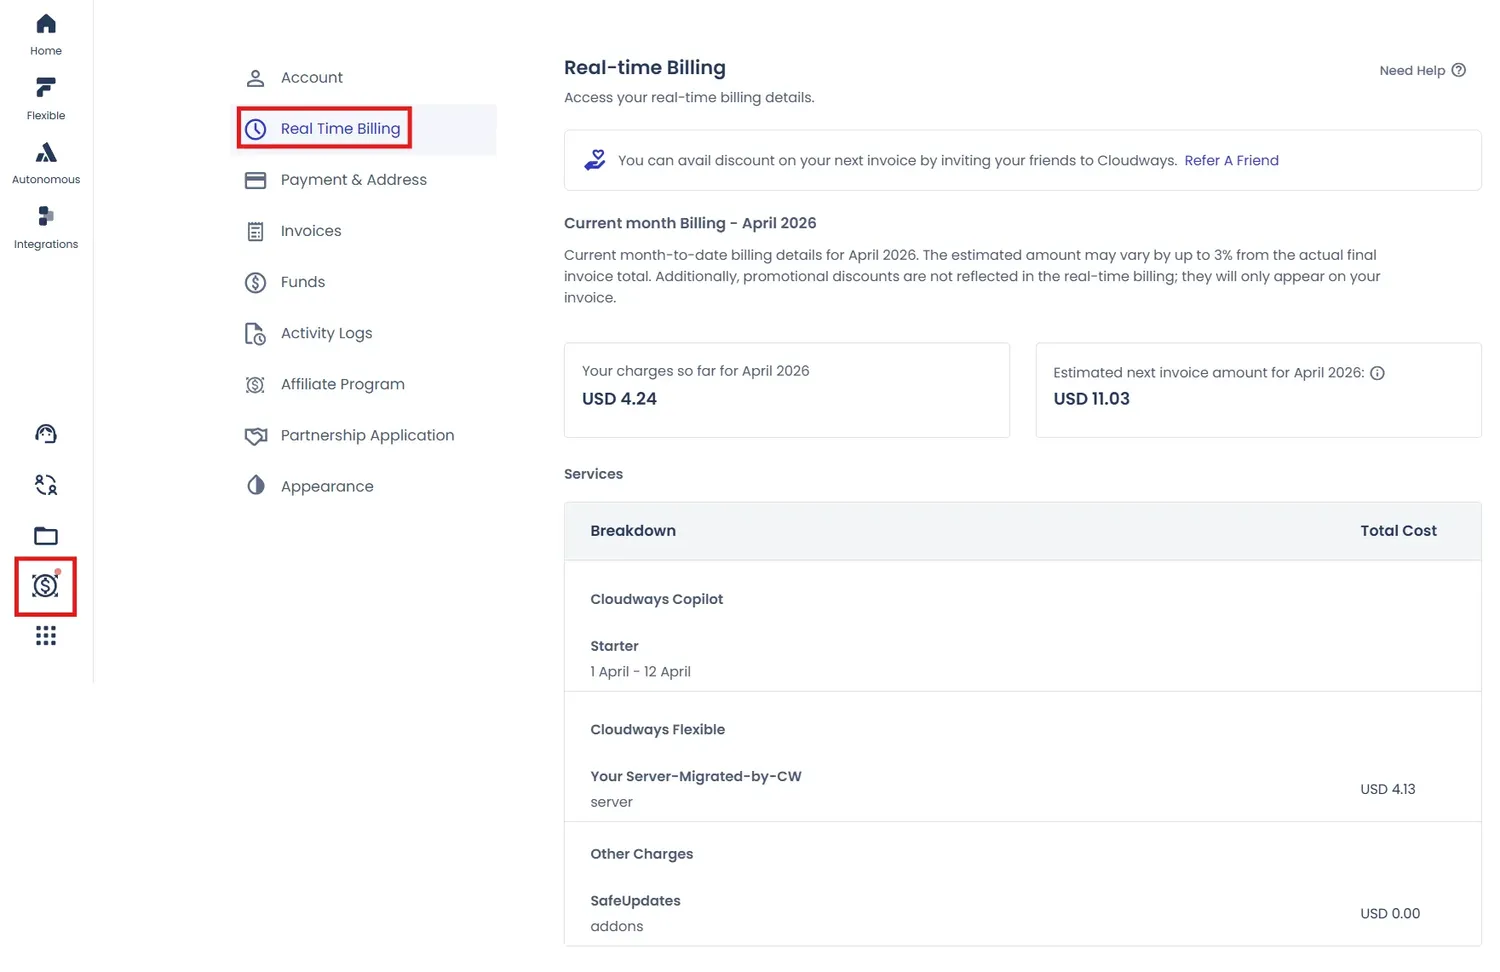Click the USD 4.13 server cost
Image resolution: width=1500 pixels, height=972 pixels.
[x=1388, y=789]
